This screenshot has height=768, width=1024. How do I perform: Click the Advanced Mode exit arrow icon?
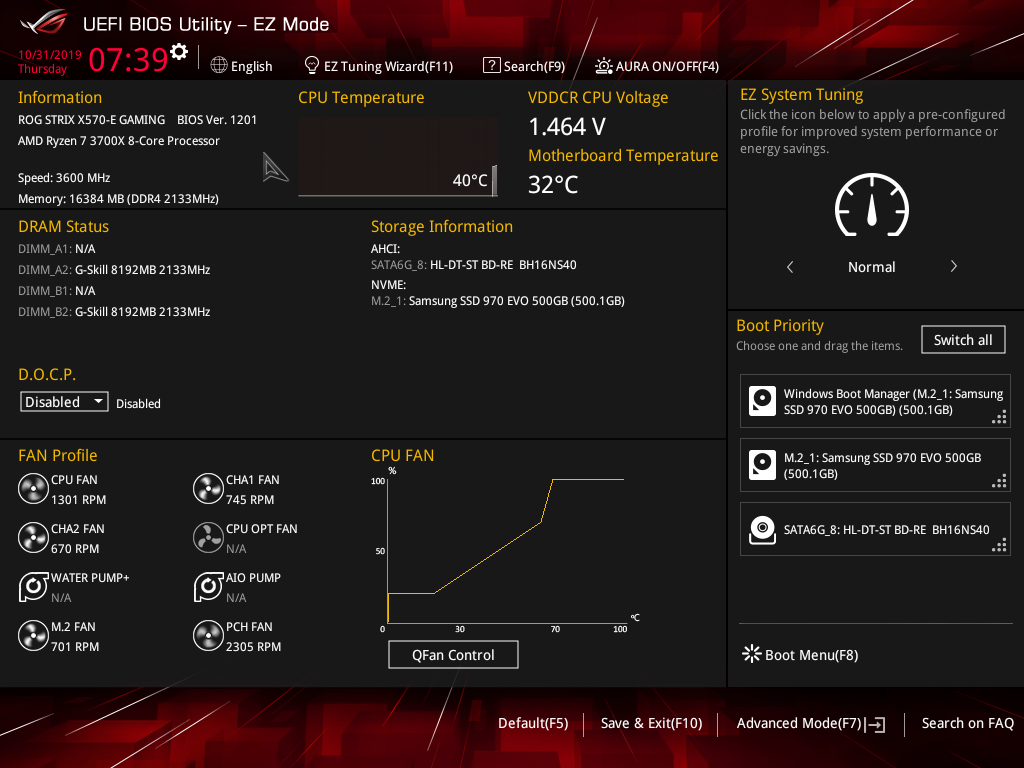click(x=875, y=724)
